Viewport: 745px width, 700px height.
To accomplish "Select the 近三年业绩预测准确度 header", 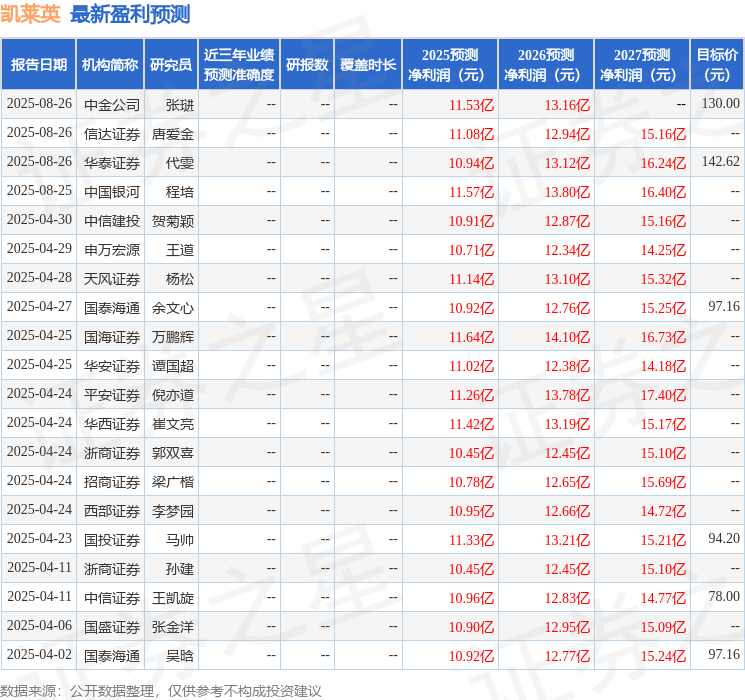I will click(x=239, y=65).
